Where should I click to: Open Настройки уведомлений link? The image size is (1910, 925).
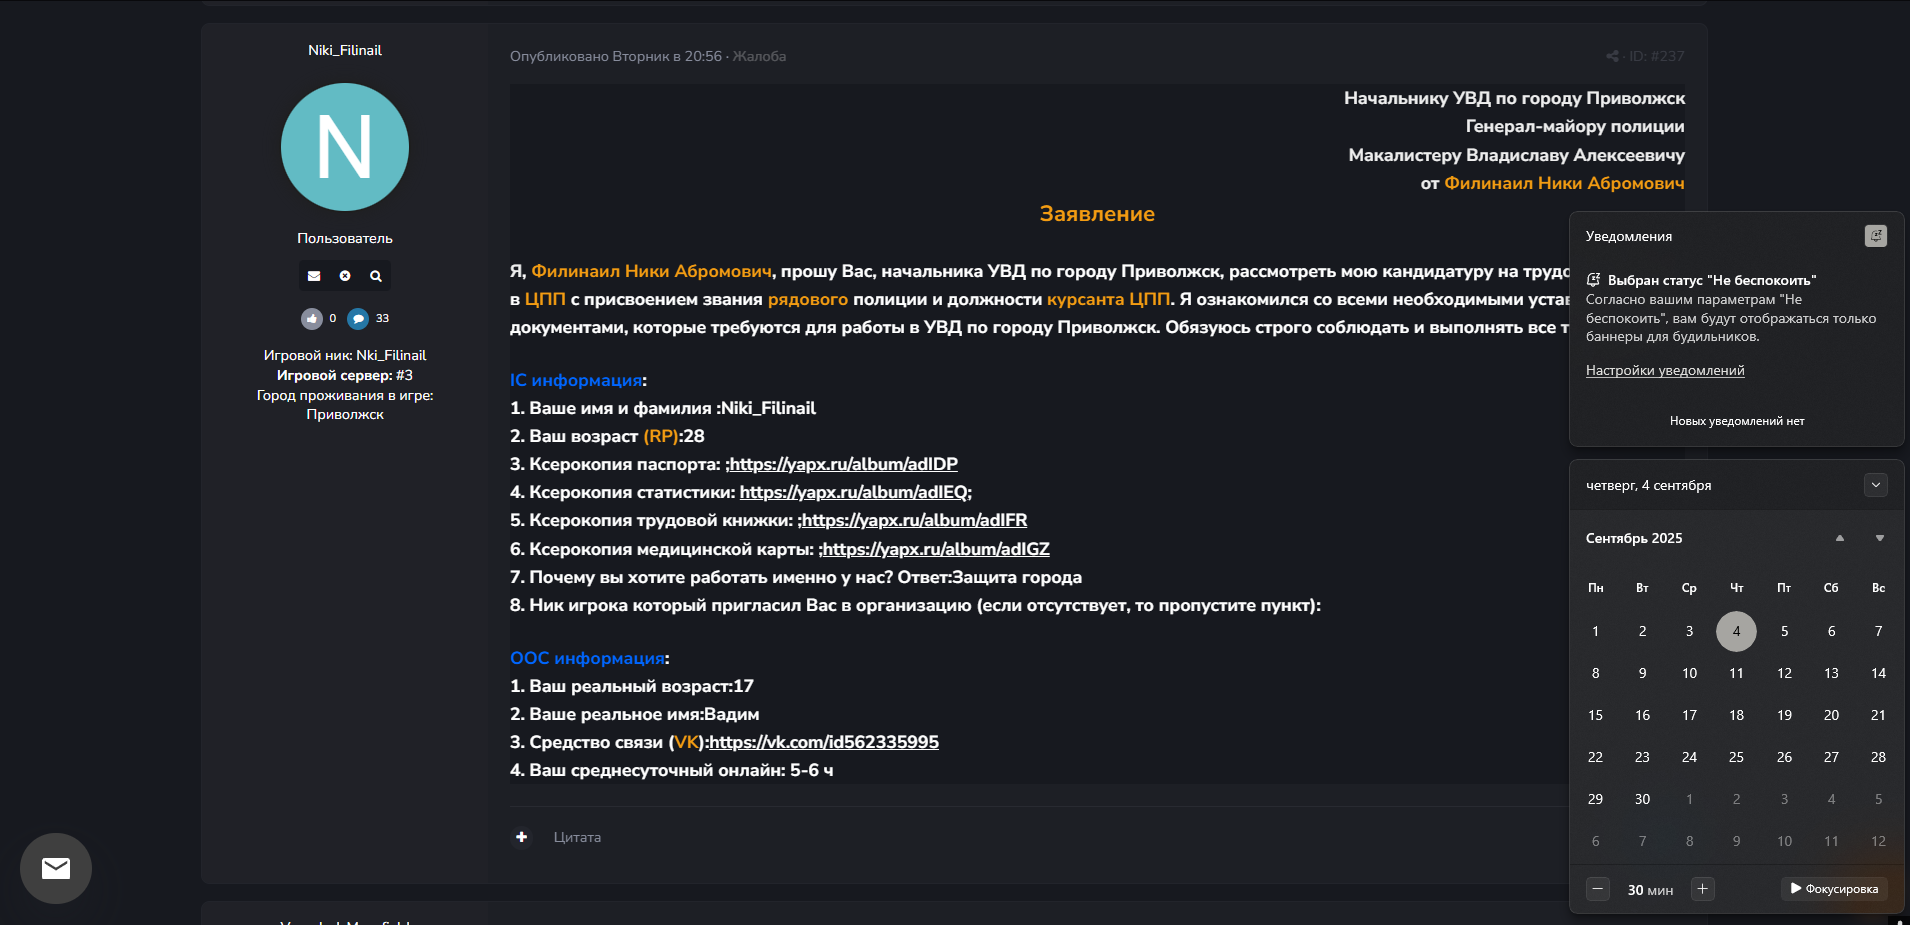point(1665,370)
